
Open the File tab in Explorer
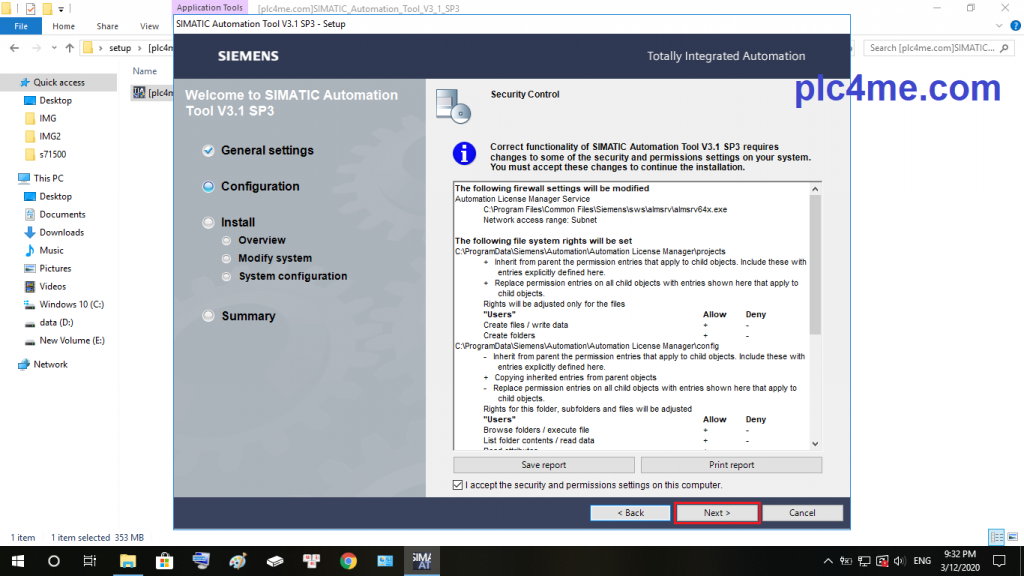click(x=20, y=26)
